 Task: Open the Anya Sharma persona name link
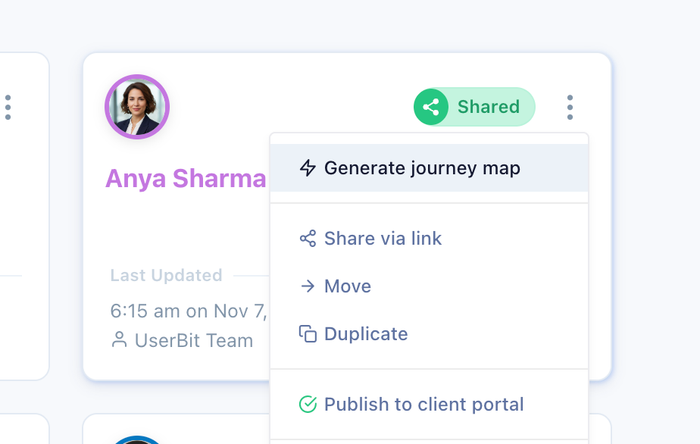(186, 179)
